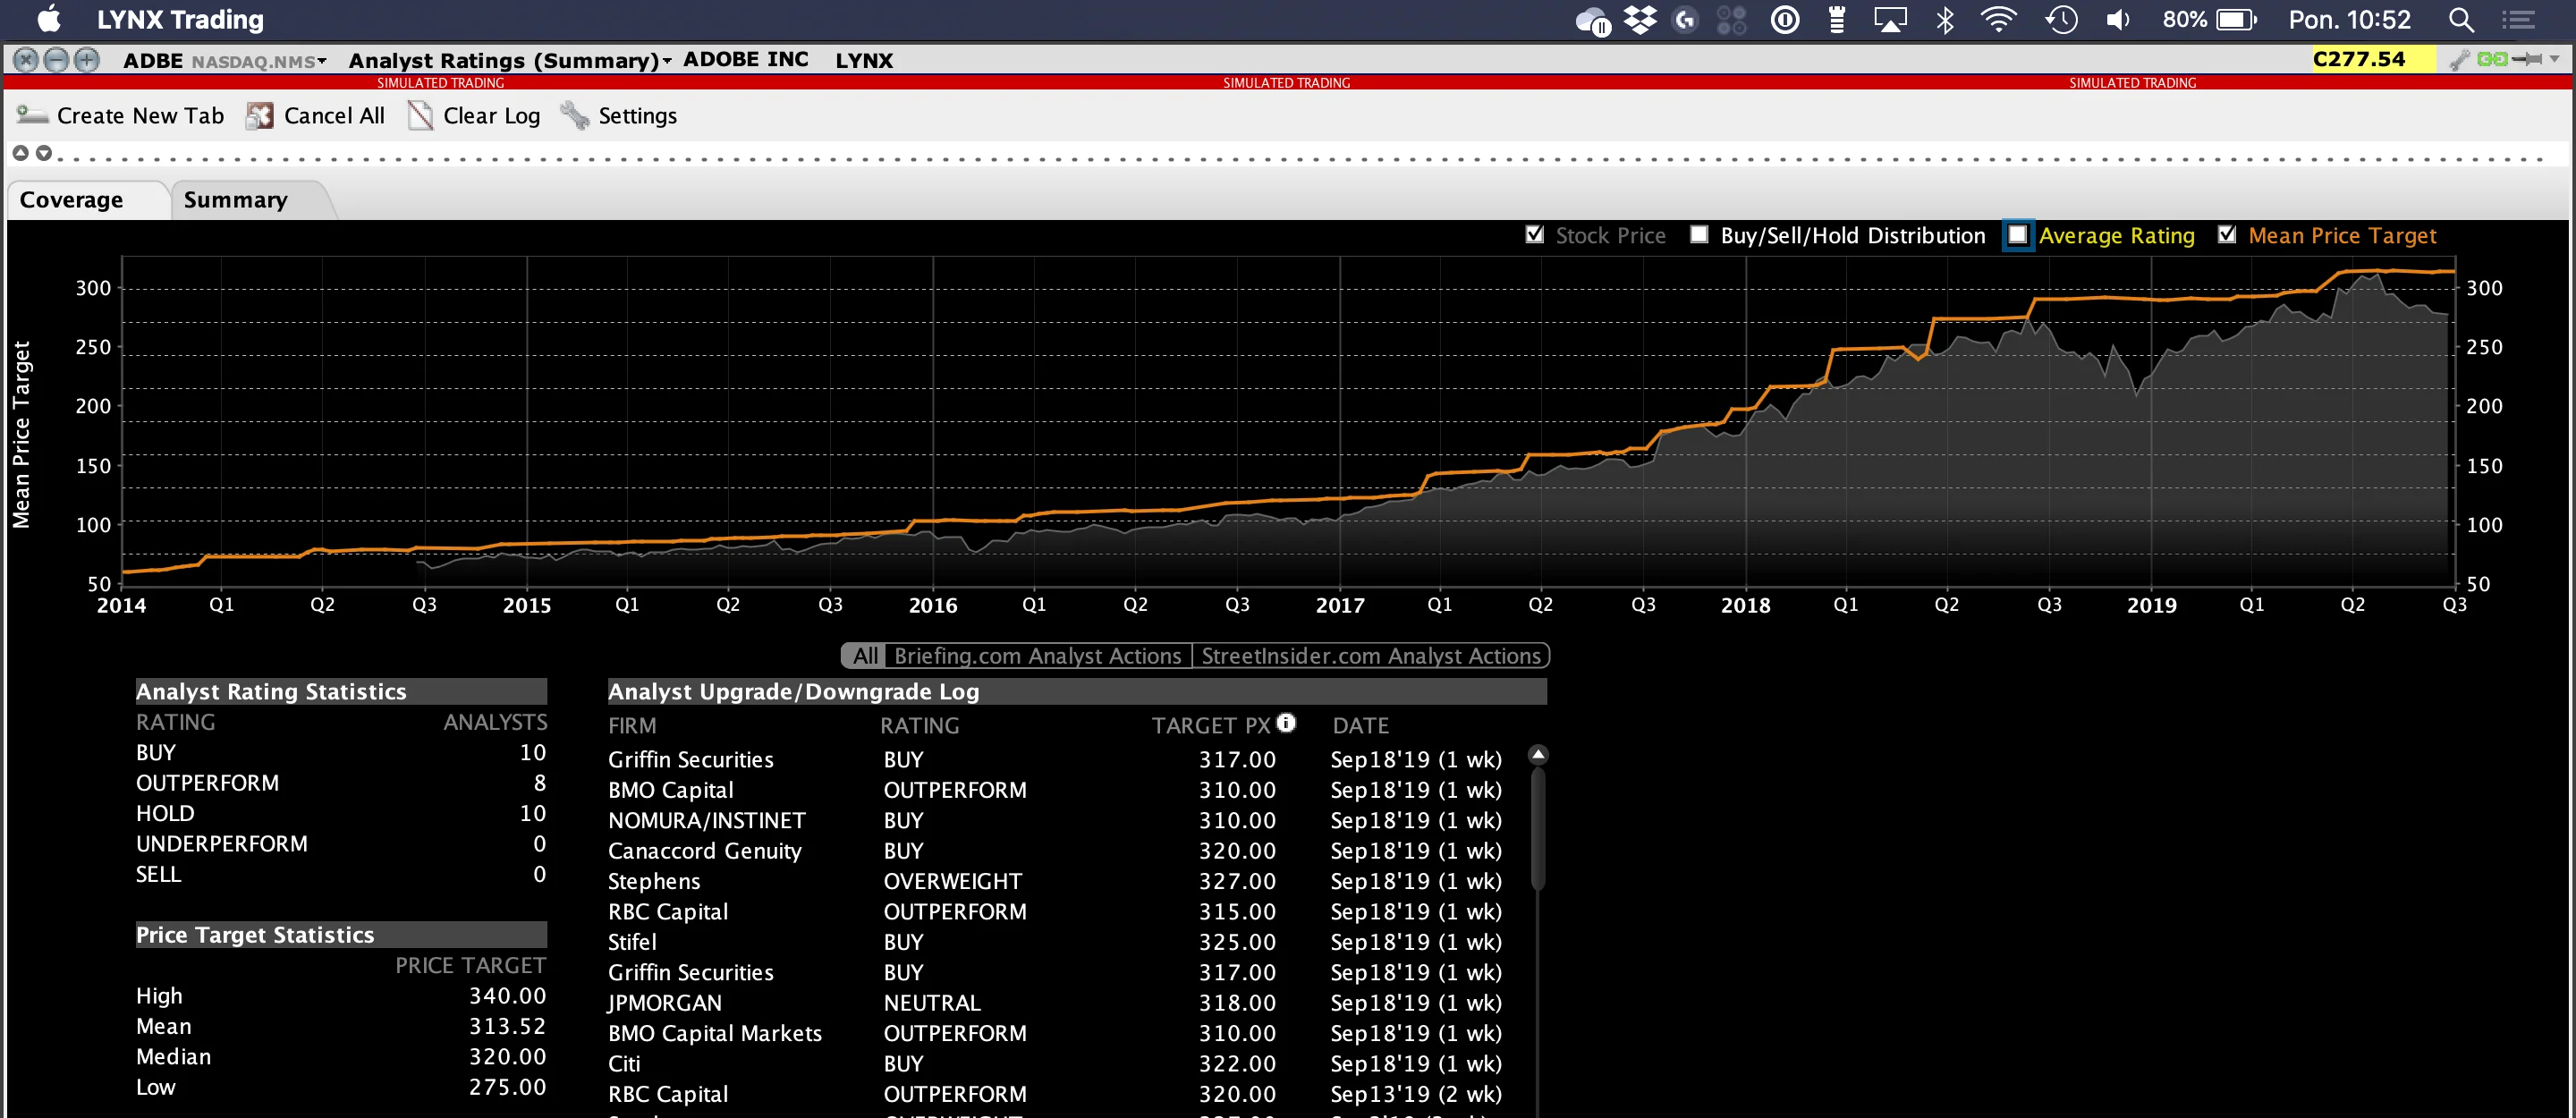Click the Clear Log page icon
The height and width of the screenshot is (1118, 2576).
(420, 116)
